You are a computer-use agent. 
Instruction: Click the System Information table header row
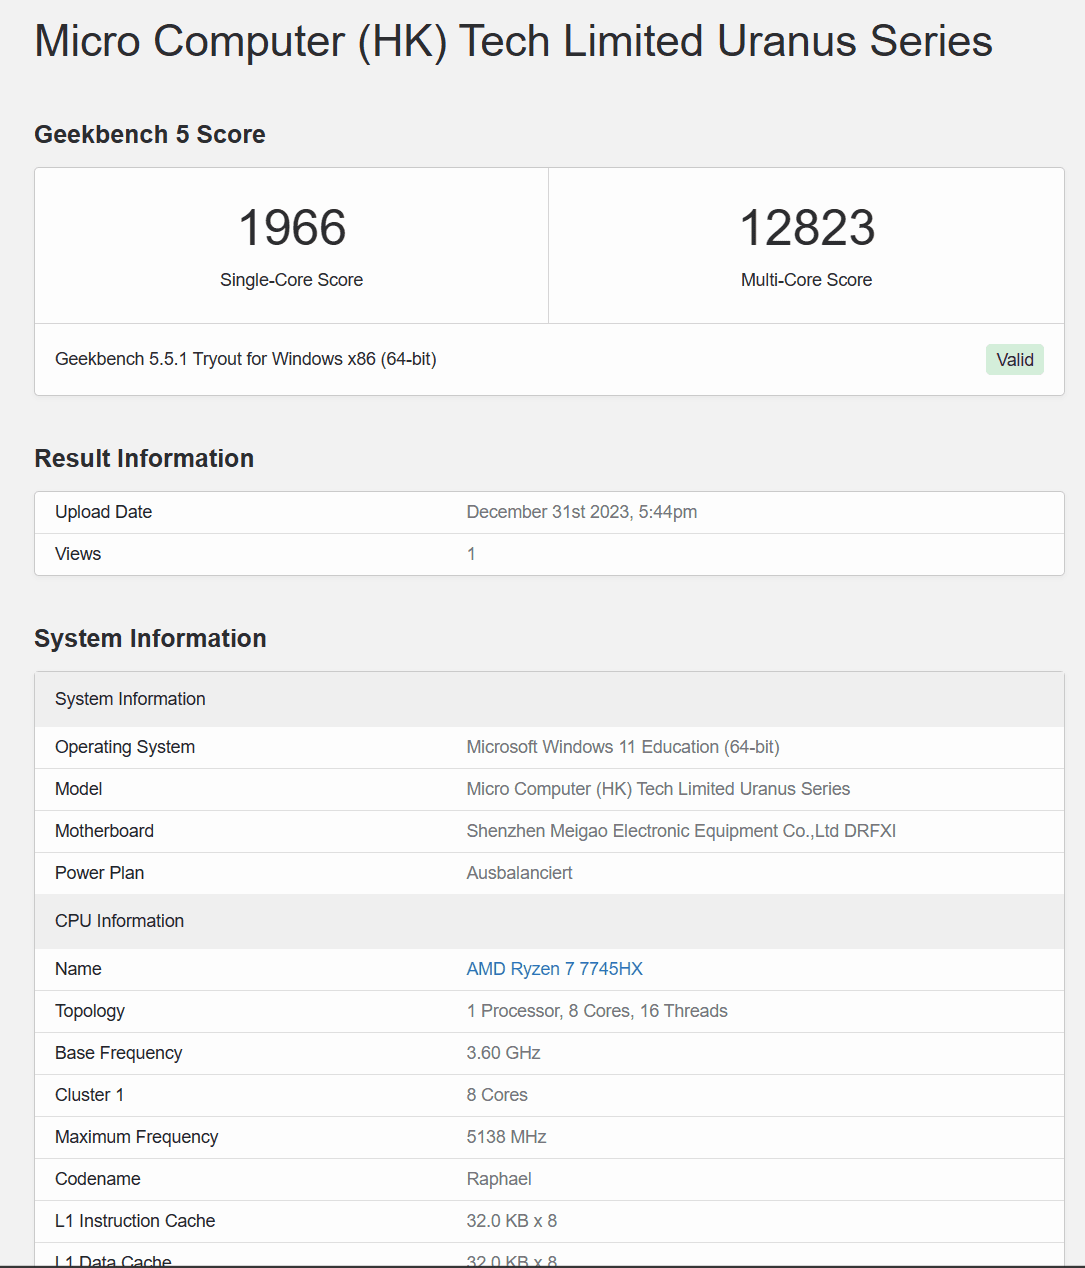[549, 699]
